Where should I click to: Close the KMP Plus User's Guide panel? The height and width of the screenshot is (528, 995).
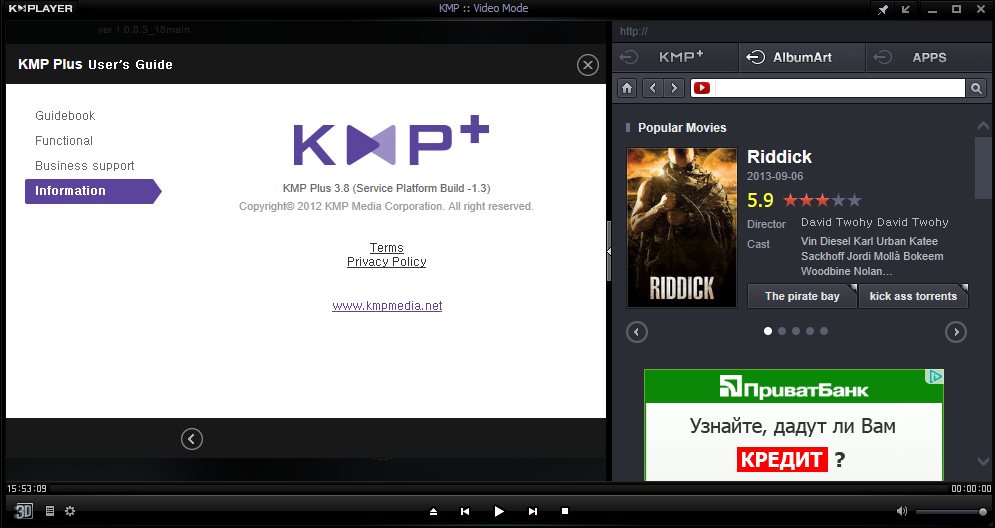coord(588,65)
